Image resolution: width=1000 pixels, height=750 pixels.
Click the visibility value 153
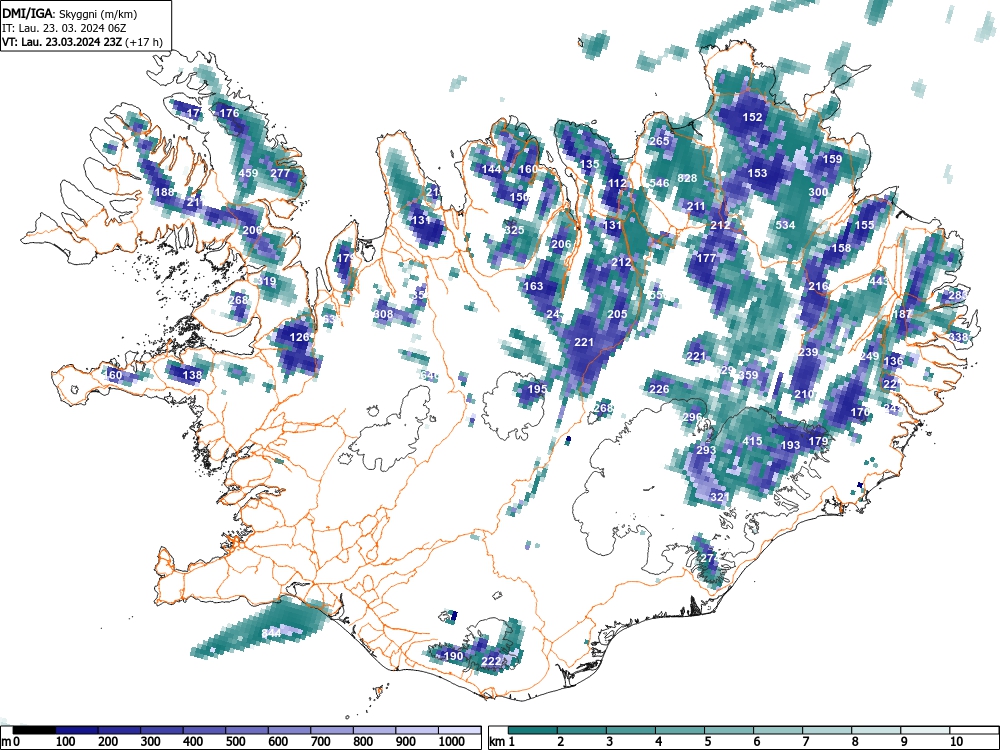coord(757,173)
